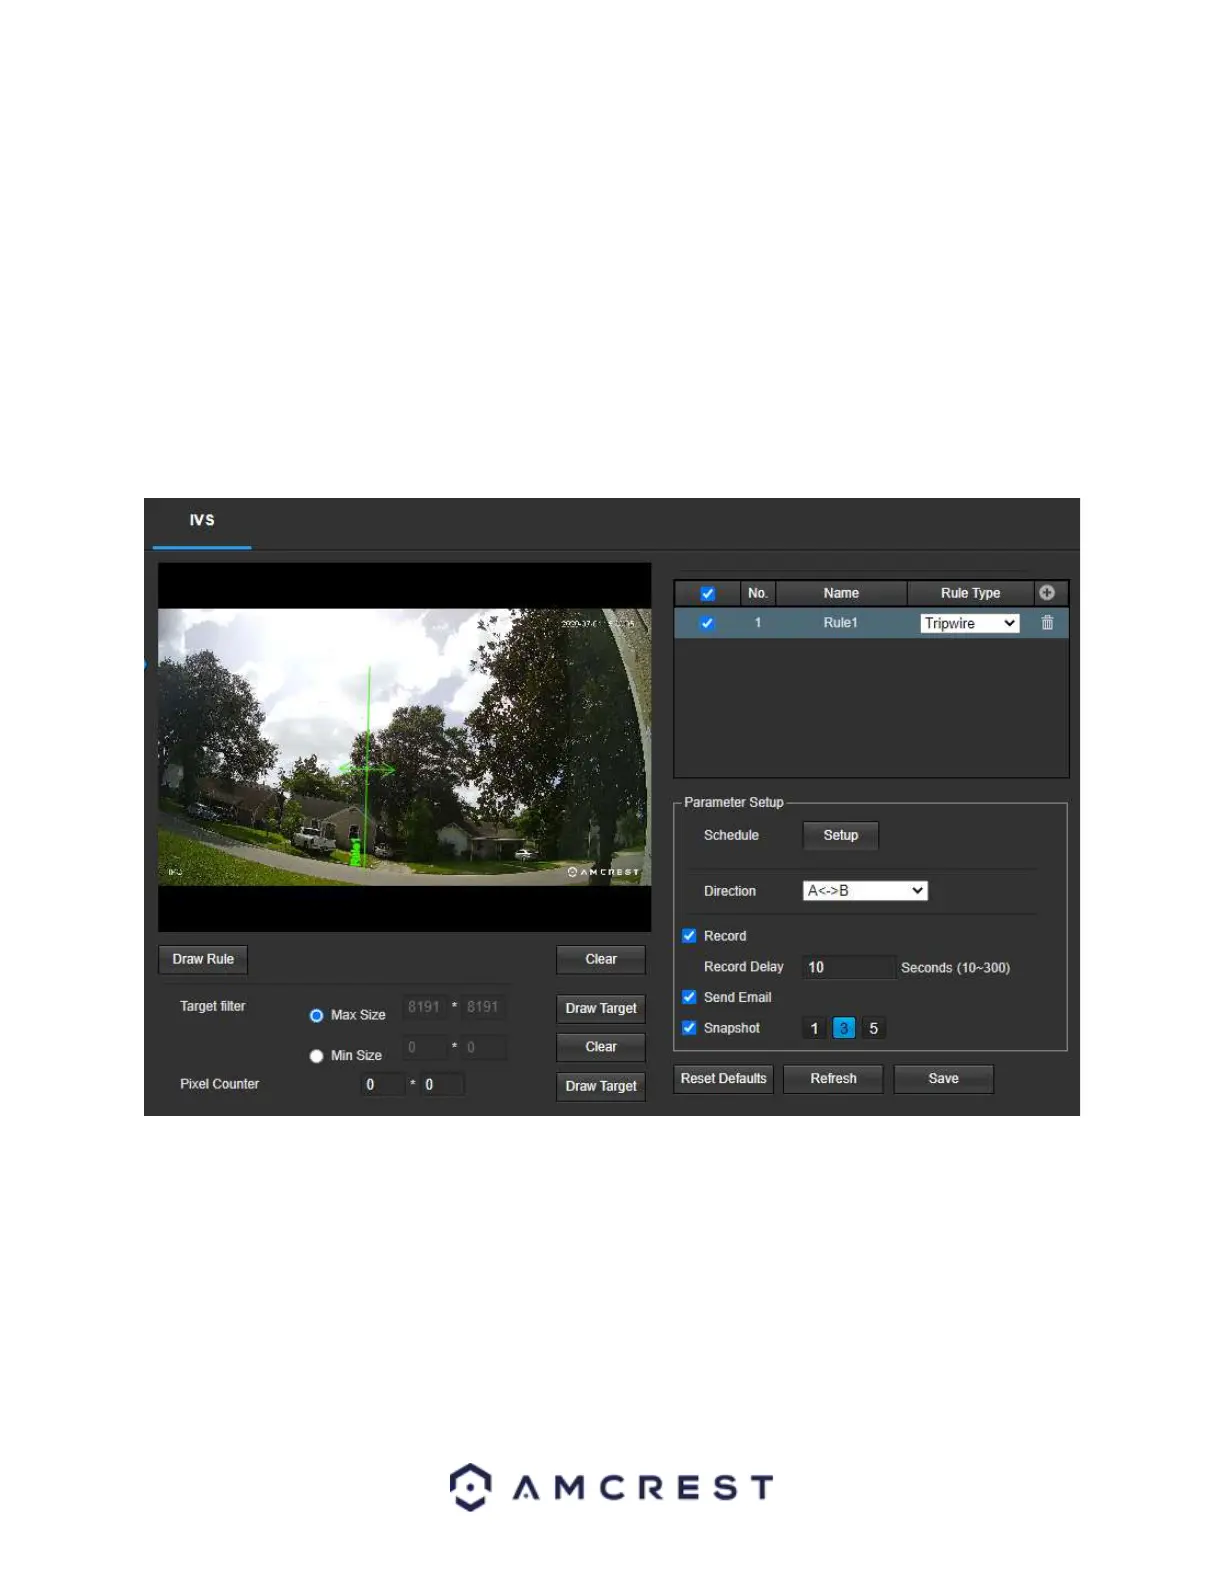The width and height of the screenshot is (1224, 1584).
Task: Click the Min Size width field
Action: pyautogui.click(x=425, y=1047)
